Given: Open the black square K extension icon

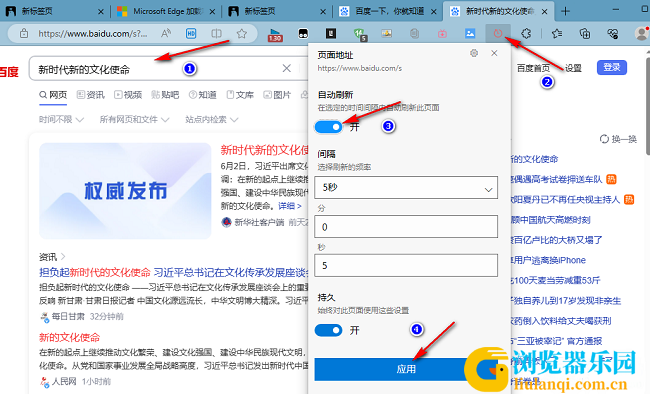Looking at the screenshot, I should [x=331, y=34].
